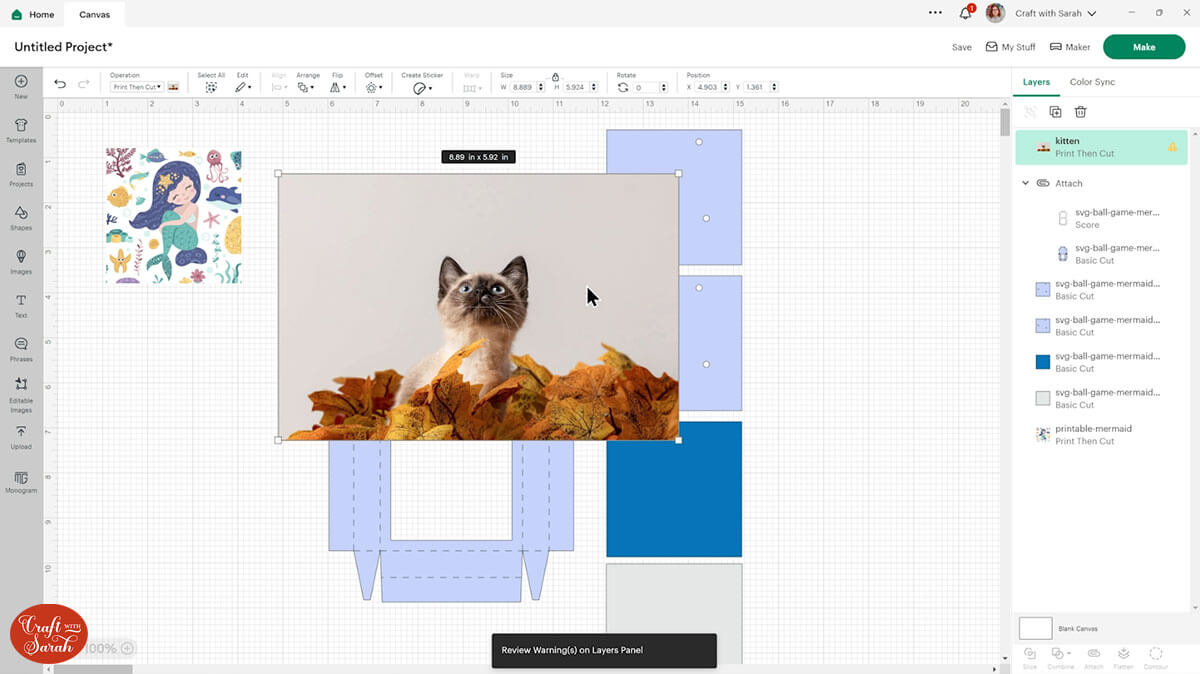Go to the Home tab
This screenshot has width=1200, height=674.
(x=33, y=15)
